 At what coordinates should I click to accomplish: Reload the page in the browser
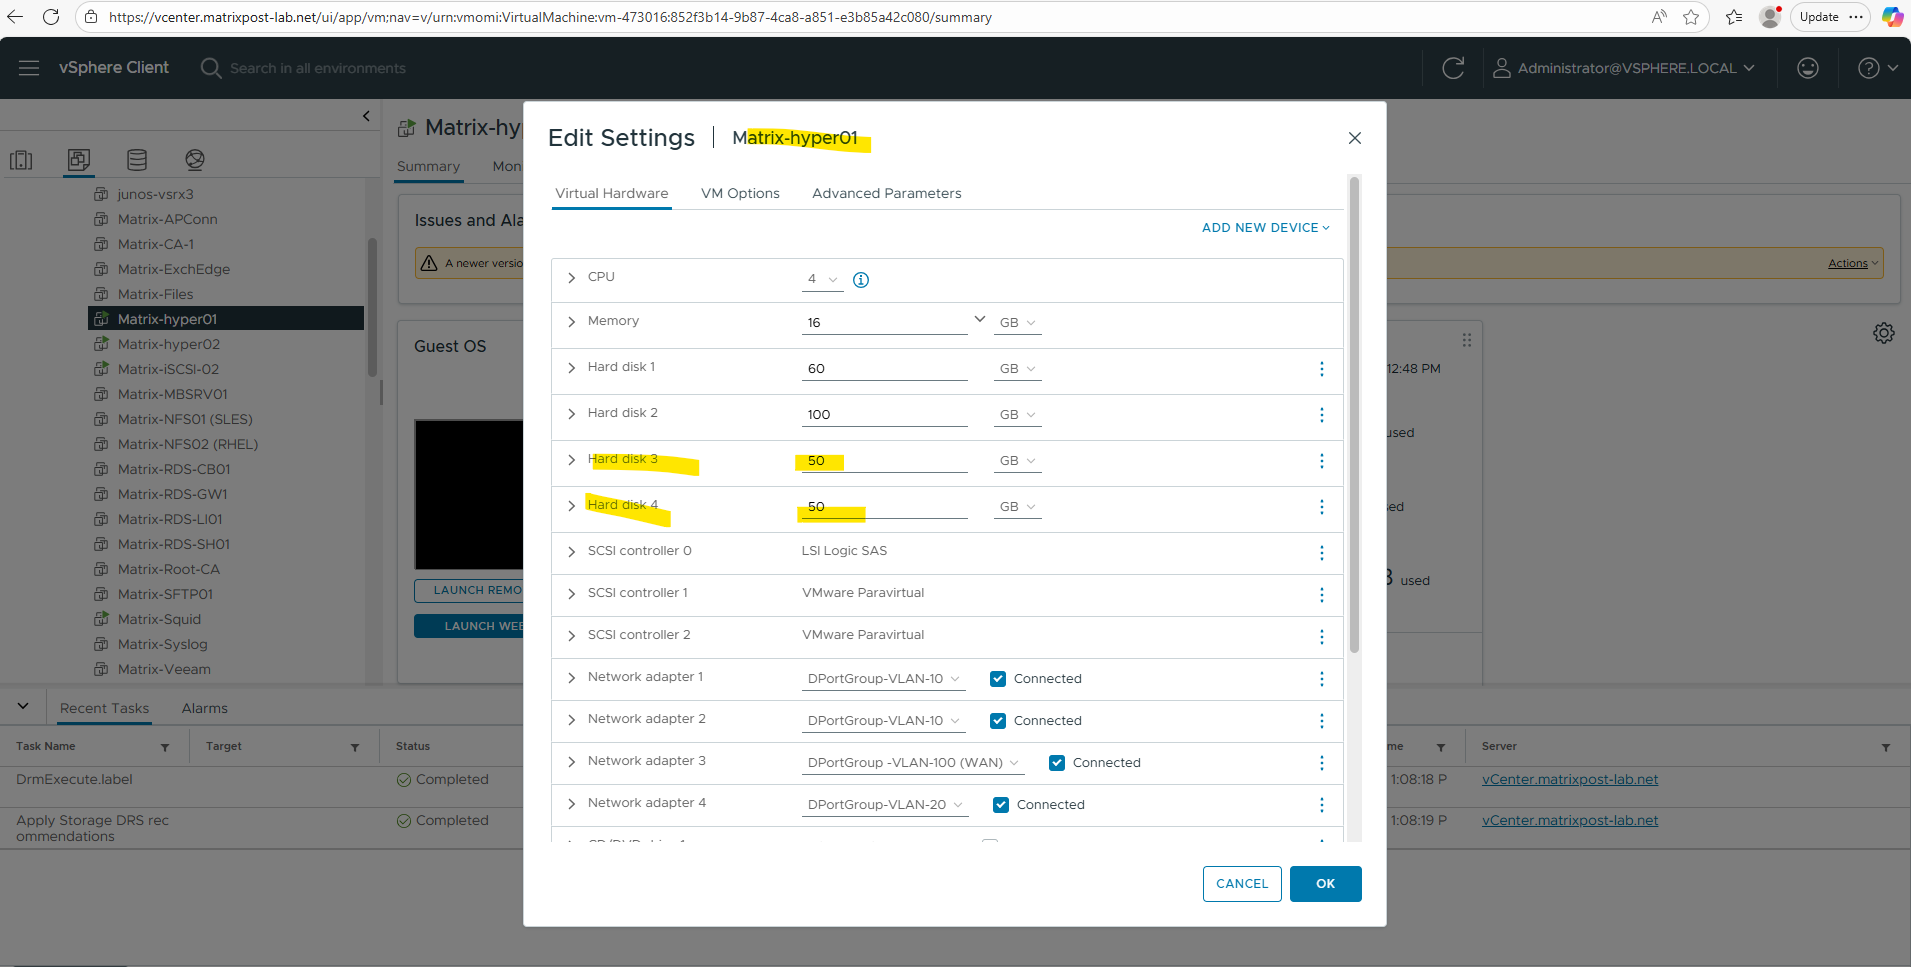tap(51, 17)
